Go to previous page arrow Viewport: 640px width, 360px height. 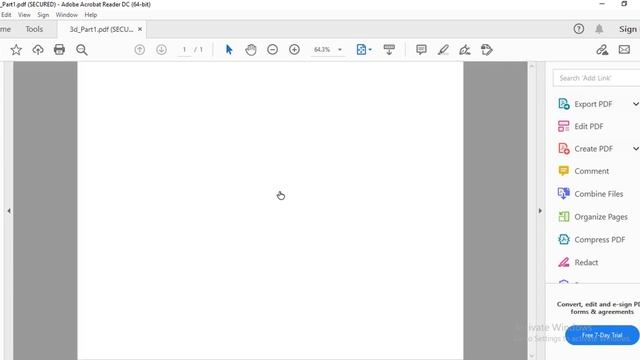tap(140, 50)
